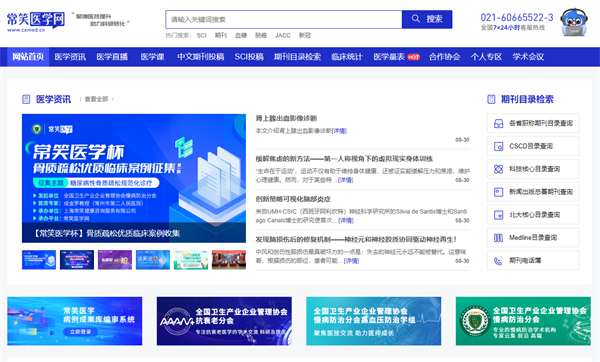600x362 pixels.
Task: Open the 个人专区 nav menu item
Action: 486,57
